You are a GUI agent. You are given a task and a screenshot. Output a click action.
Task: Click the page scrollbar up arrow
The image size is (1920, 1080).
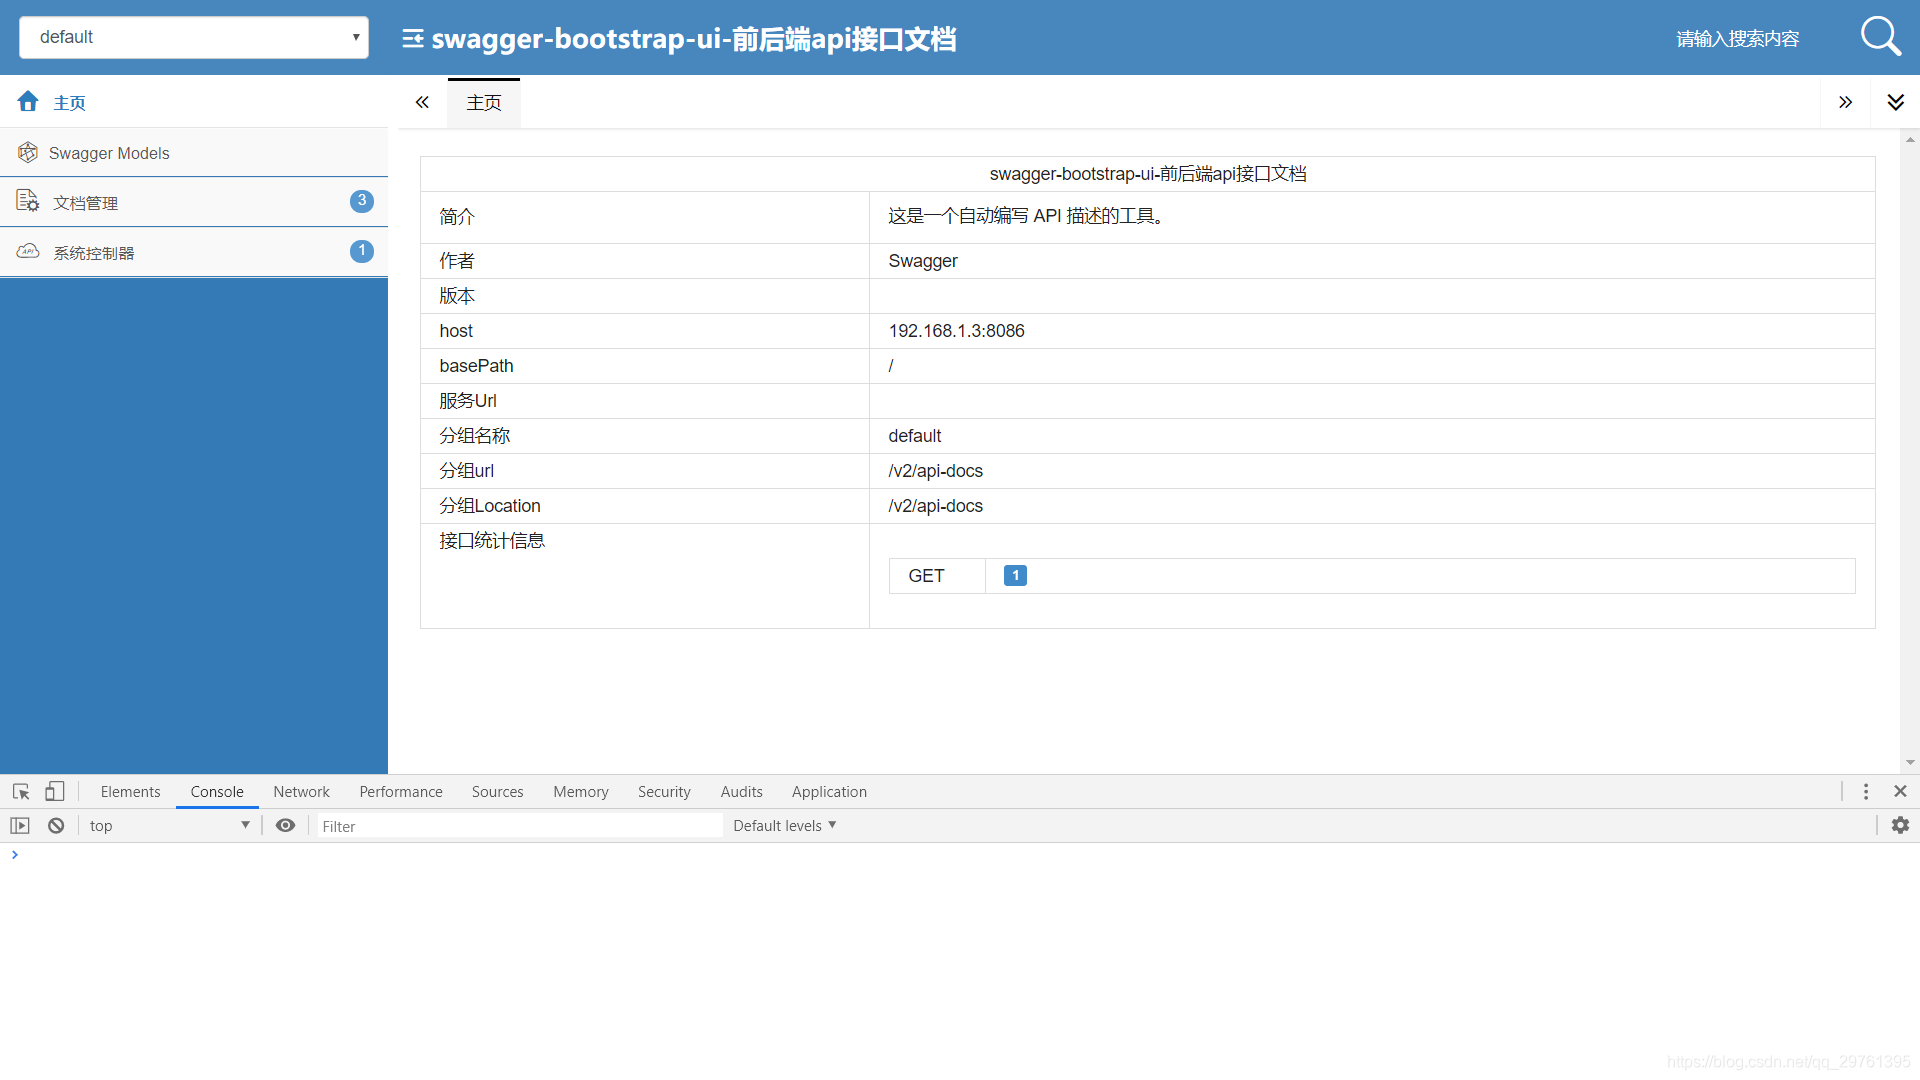click(1910, 139)
